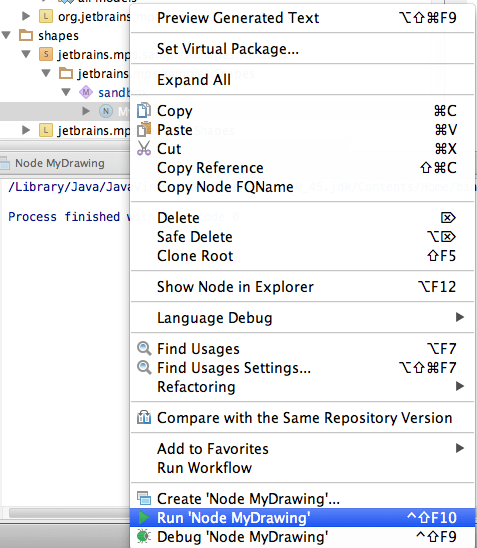Collapse the shapes folder in tree
This screenshot has width=477, height=548.
tap(7, 35)
